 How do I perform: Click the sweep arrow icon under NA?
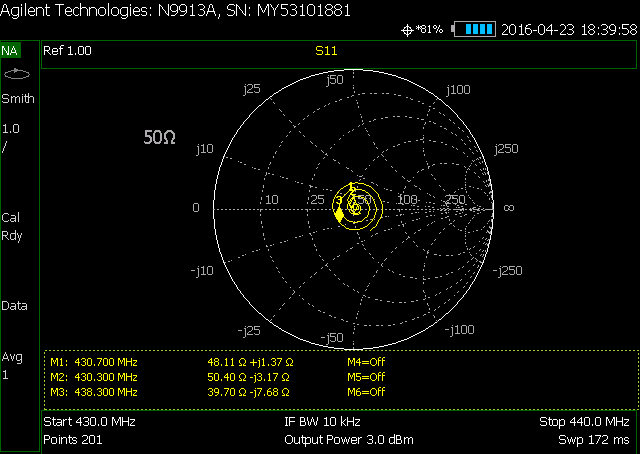(x=17, y=74)
